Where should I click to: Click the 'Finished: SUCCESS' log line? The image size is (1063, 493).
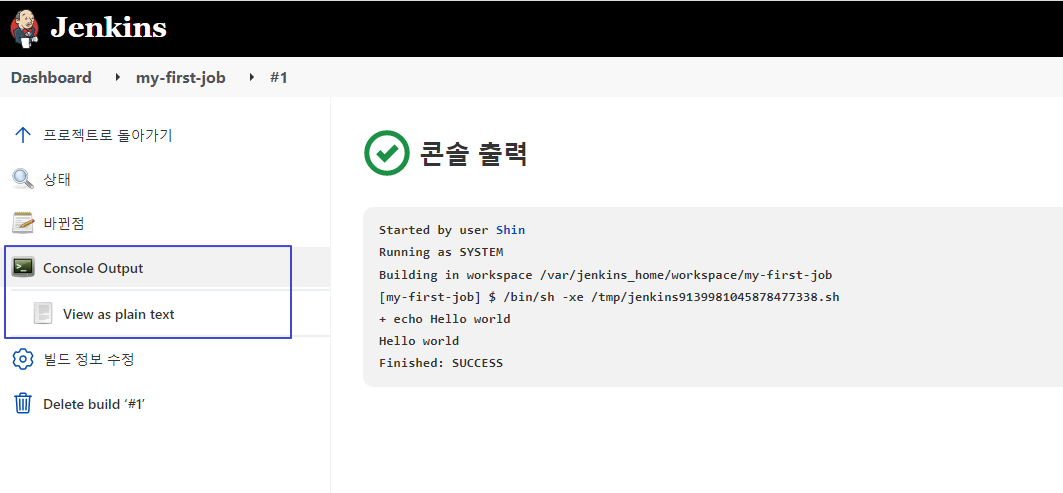click(x=441, y=363)
